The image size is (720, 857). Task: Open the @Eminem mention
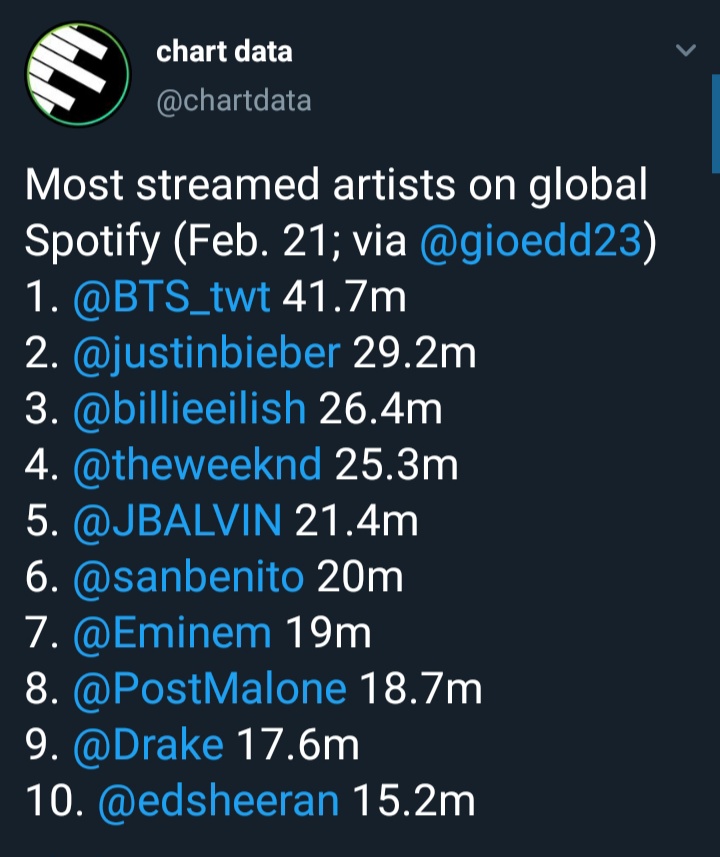[172, 633]
